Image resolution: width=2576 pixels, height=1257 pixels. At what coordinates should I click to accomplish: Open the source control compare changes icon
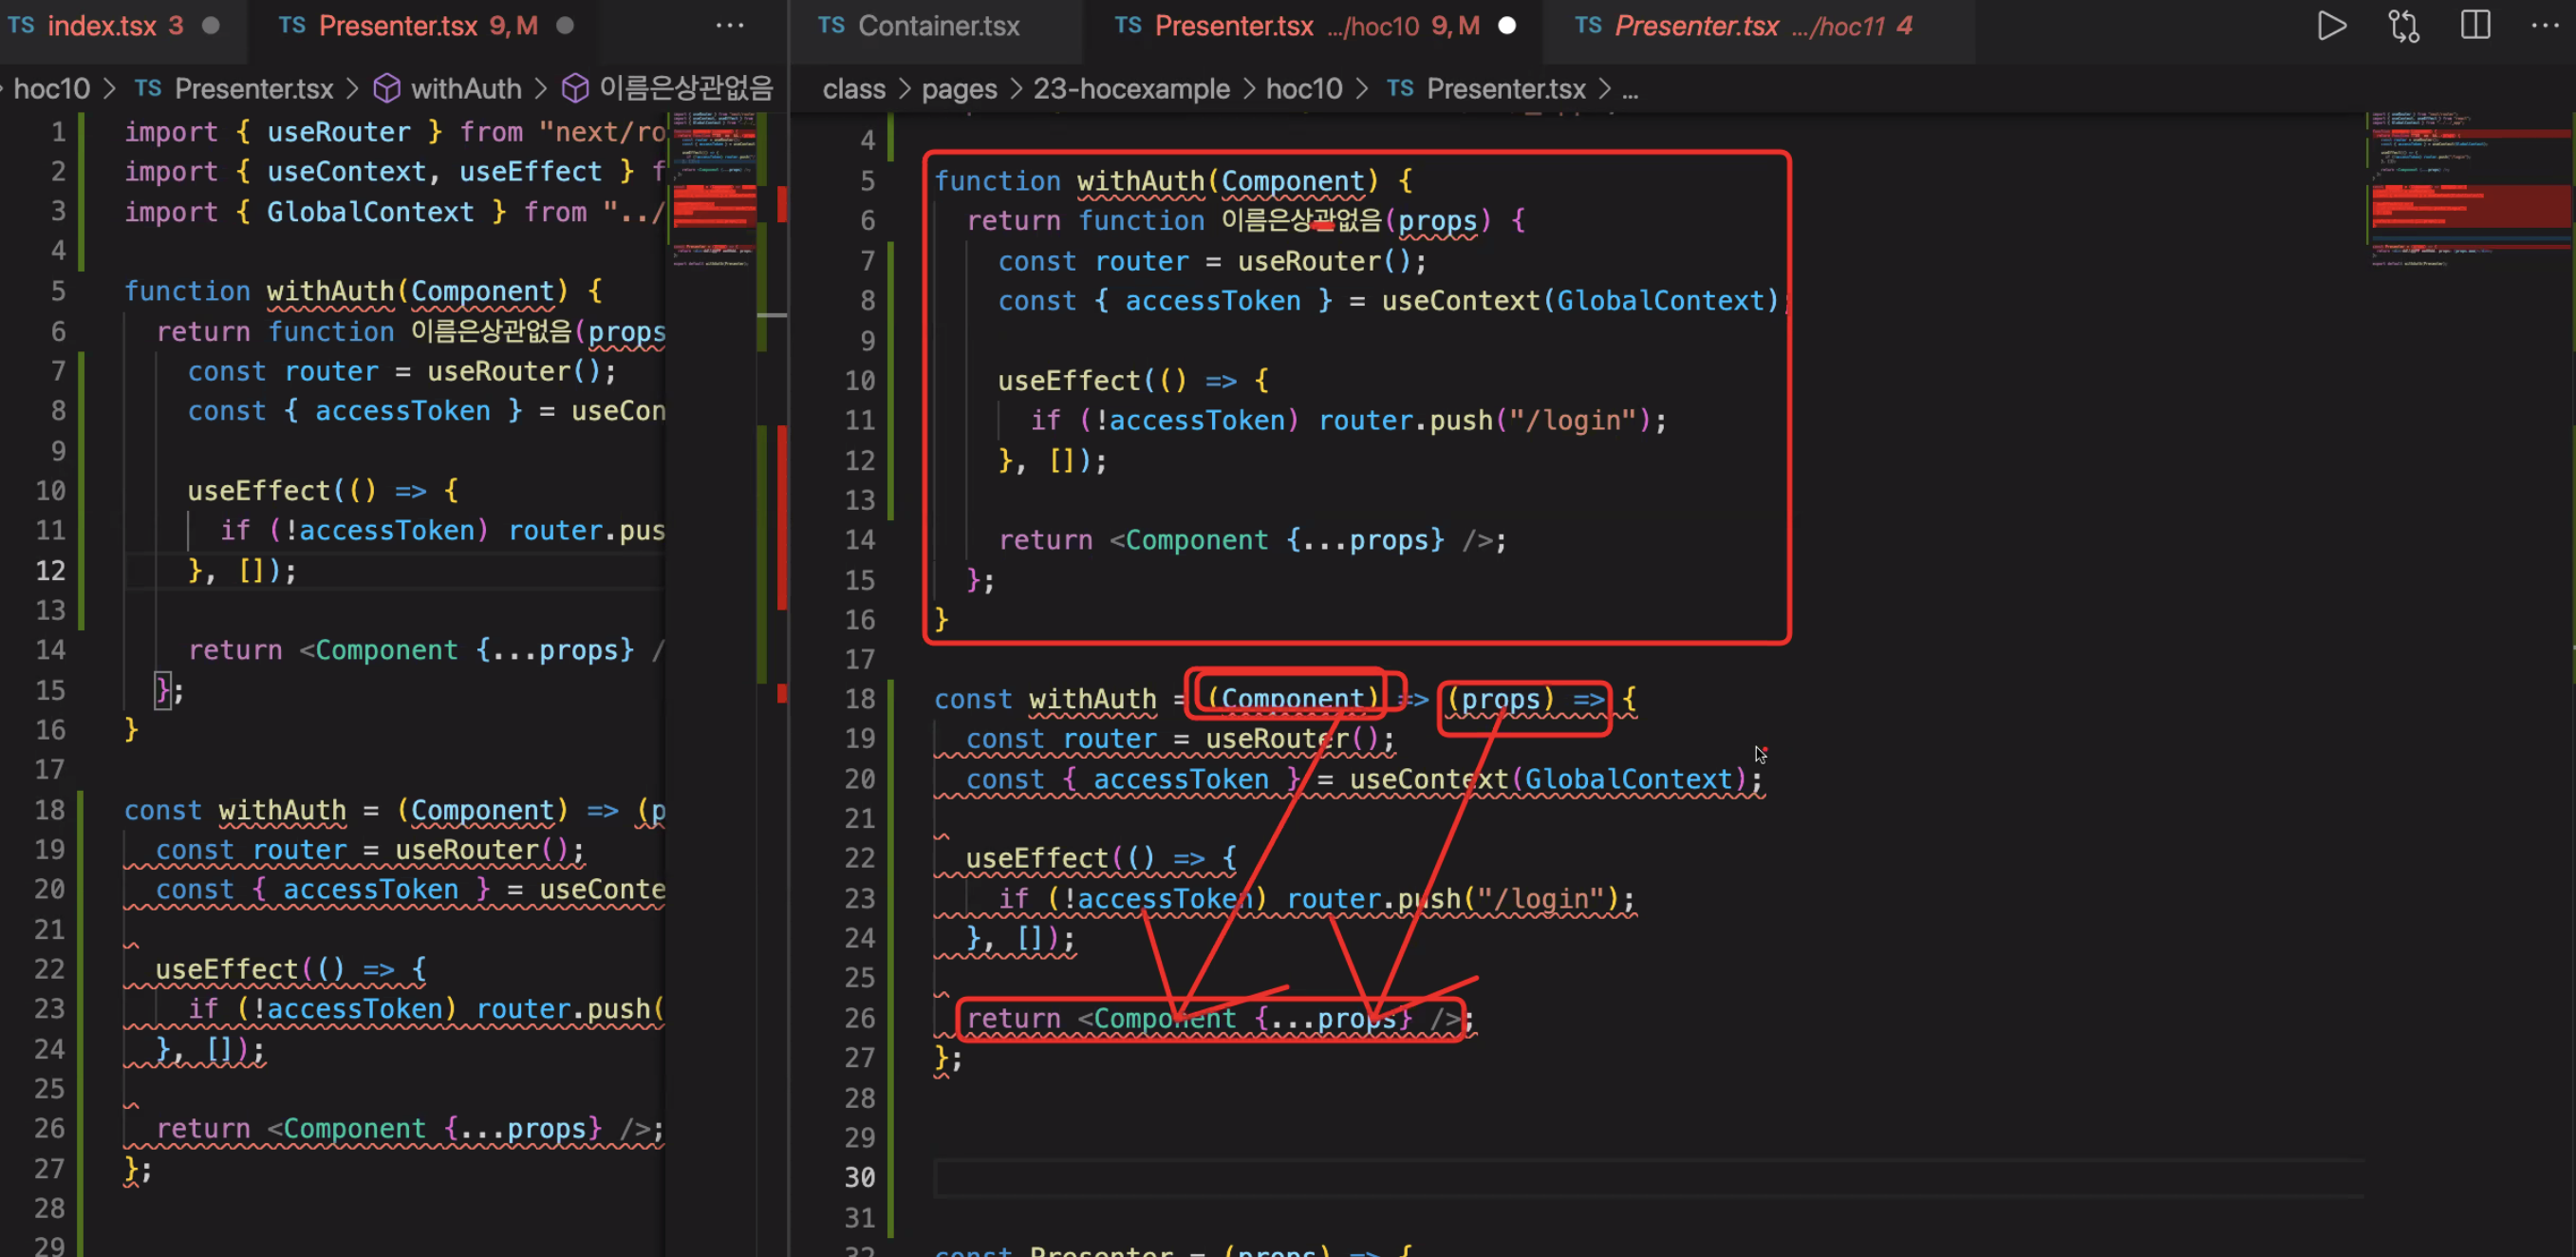point(2404,25)
